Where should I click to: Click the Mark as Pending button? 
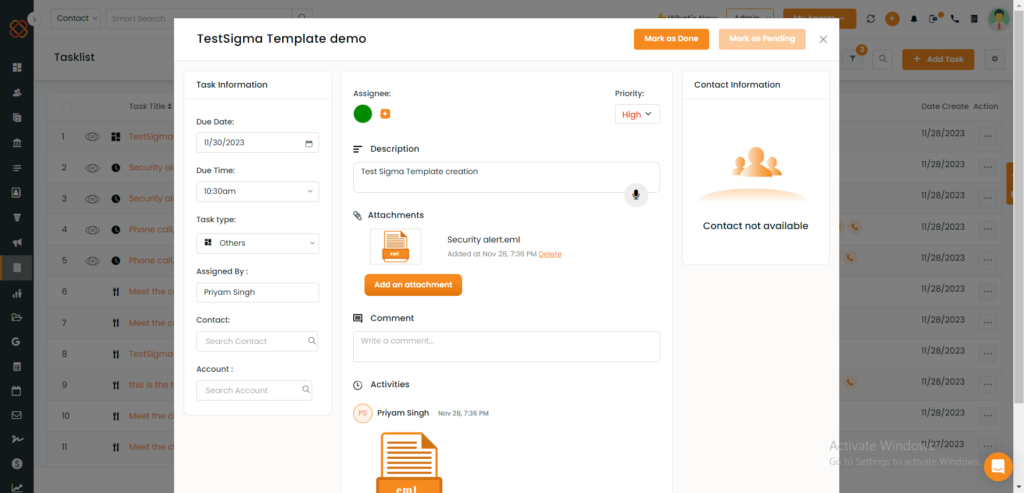[x=762, y=39]
